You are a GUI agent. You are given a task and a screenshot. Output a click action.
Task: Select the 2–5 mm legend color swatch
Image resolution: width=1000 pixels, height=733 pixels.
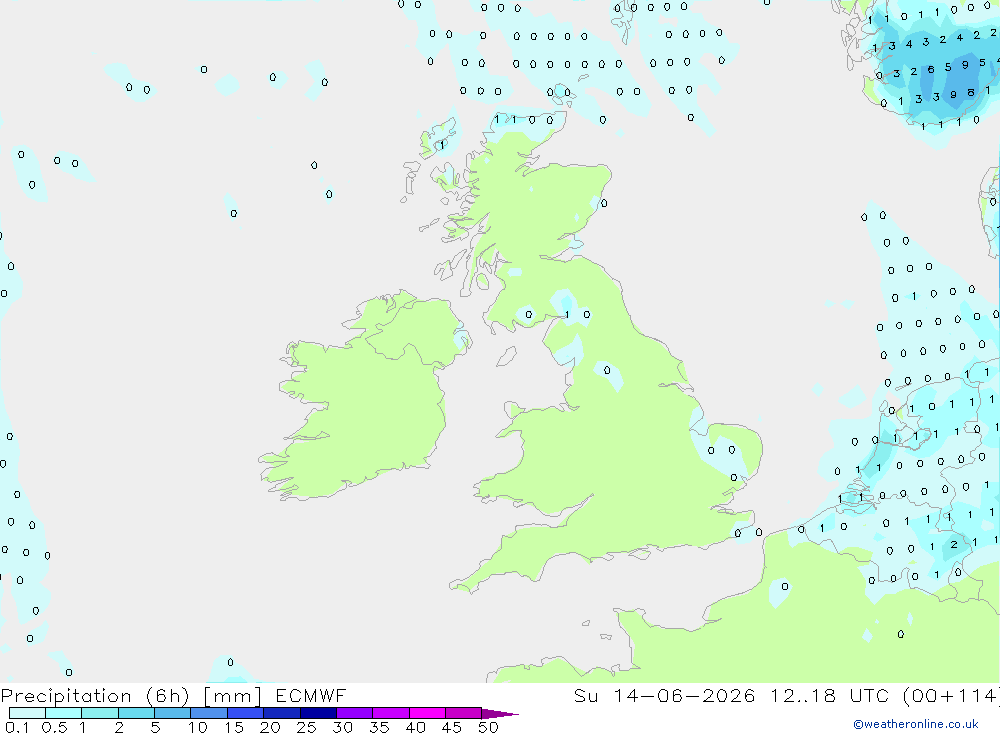click(136, 713)
